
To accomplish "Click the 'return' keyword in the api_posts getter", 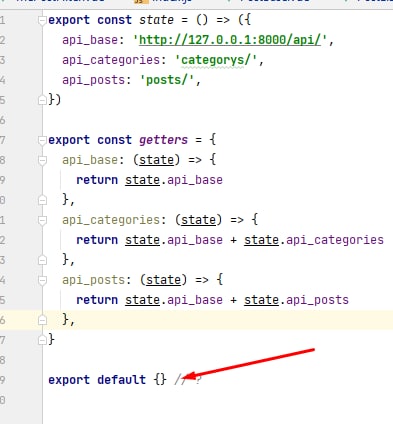I will pos(97,300).
